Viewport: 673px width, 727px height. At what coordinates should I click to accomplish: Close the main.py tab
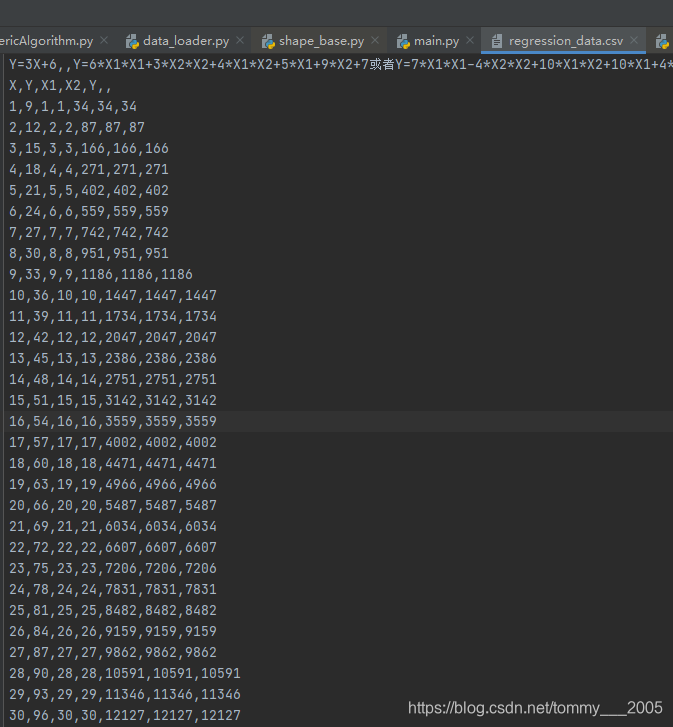coord(470,40)
